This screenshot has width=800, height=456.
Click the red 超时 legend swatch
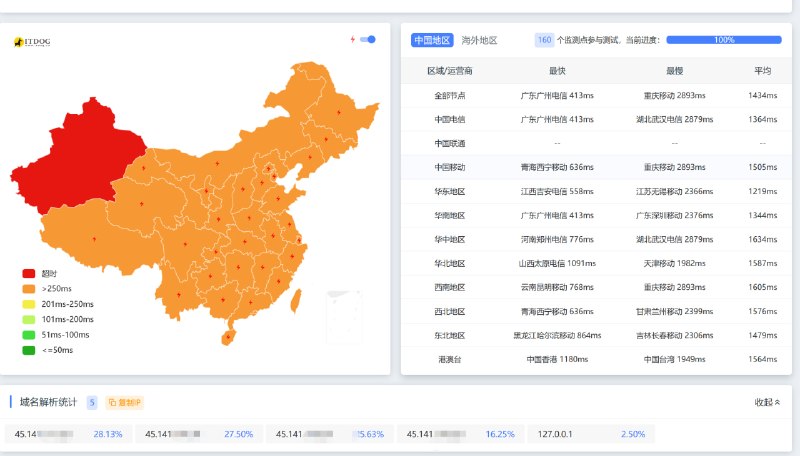pyautogui.click(x=29, y=273)
